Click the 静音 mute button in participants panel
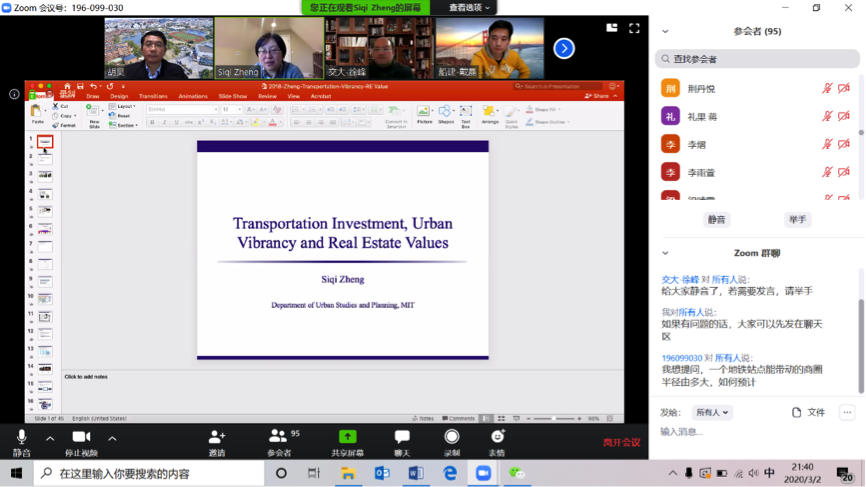This screenshot has height=487, width=866. pyautogui.click(x=717, y=219)
